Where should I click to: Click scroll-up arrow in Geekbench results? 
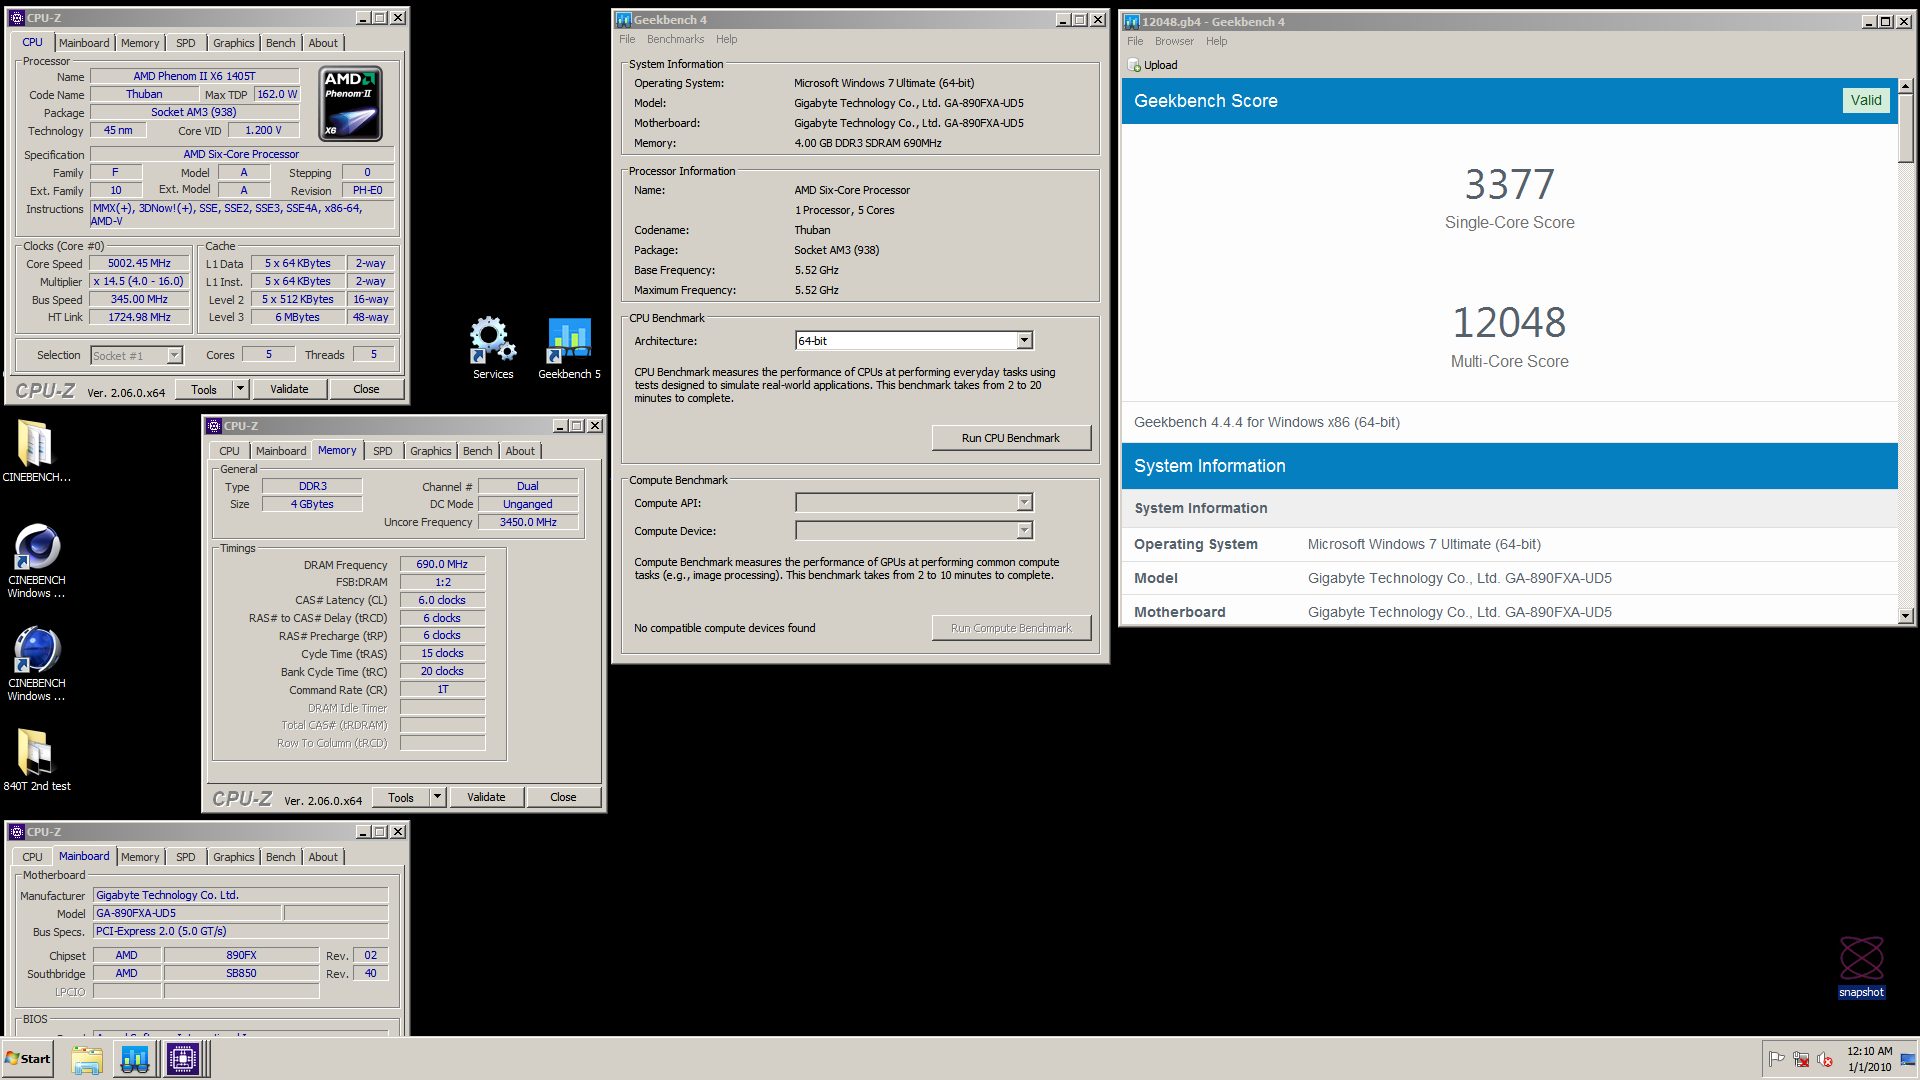1906,86
